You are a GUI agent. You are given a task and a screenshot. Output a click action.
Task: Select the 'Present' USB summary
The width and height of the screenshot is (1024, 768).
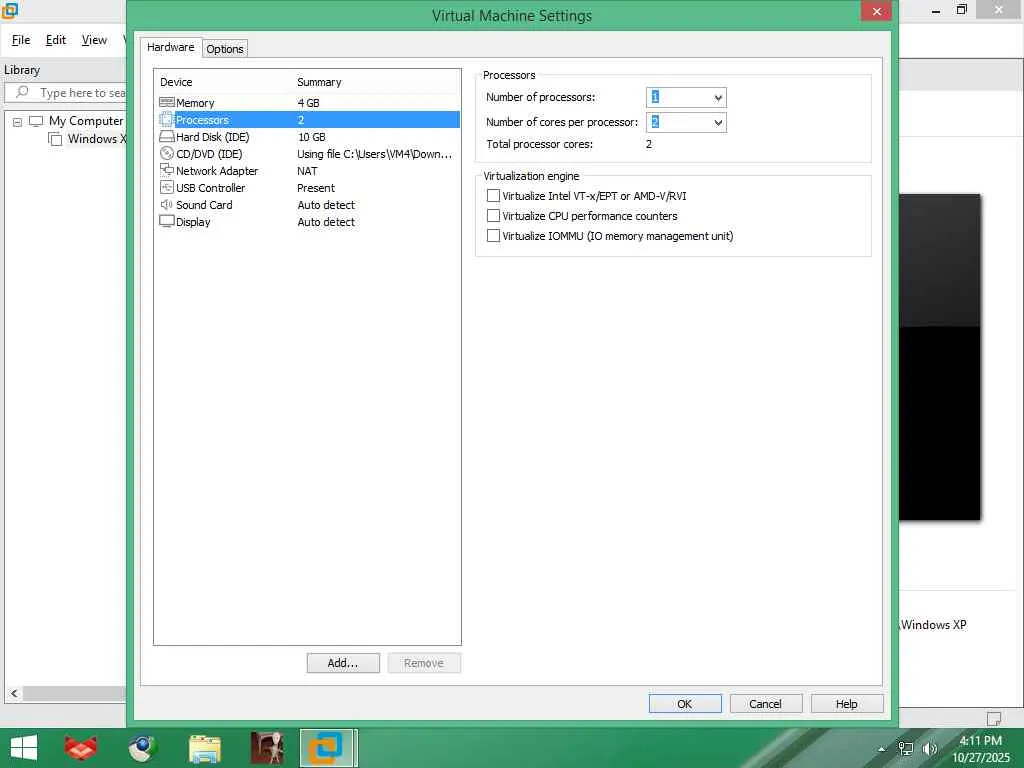click(x=315, y=187)
